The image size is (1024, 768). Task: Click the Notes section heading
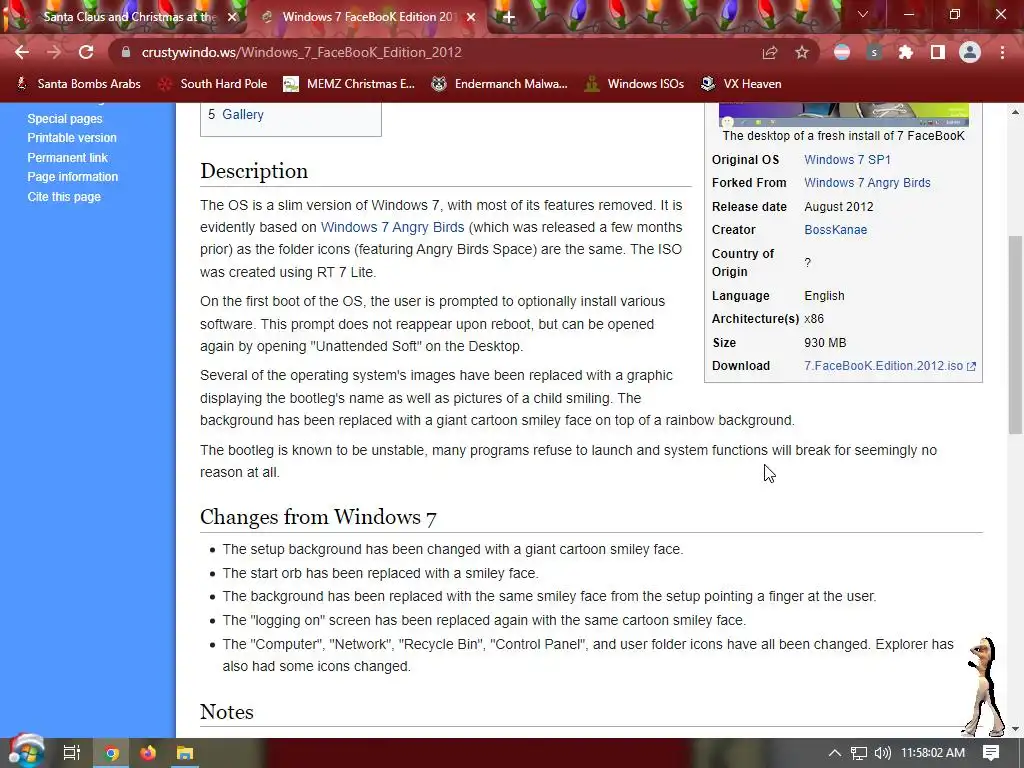pos(227,712)
